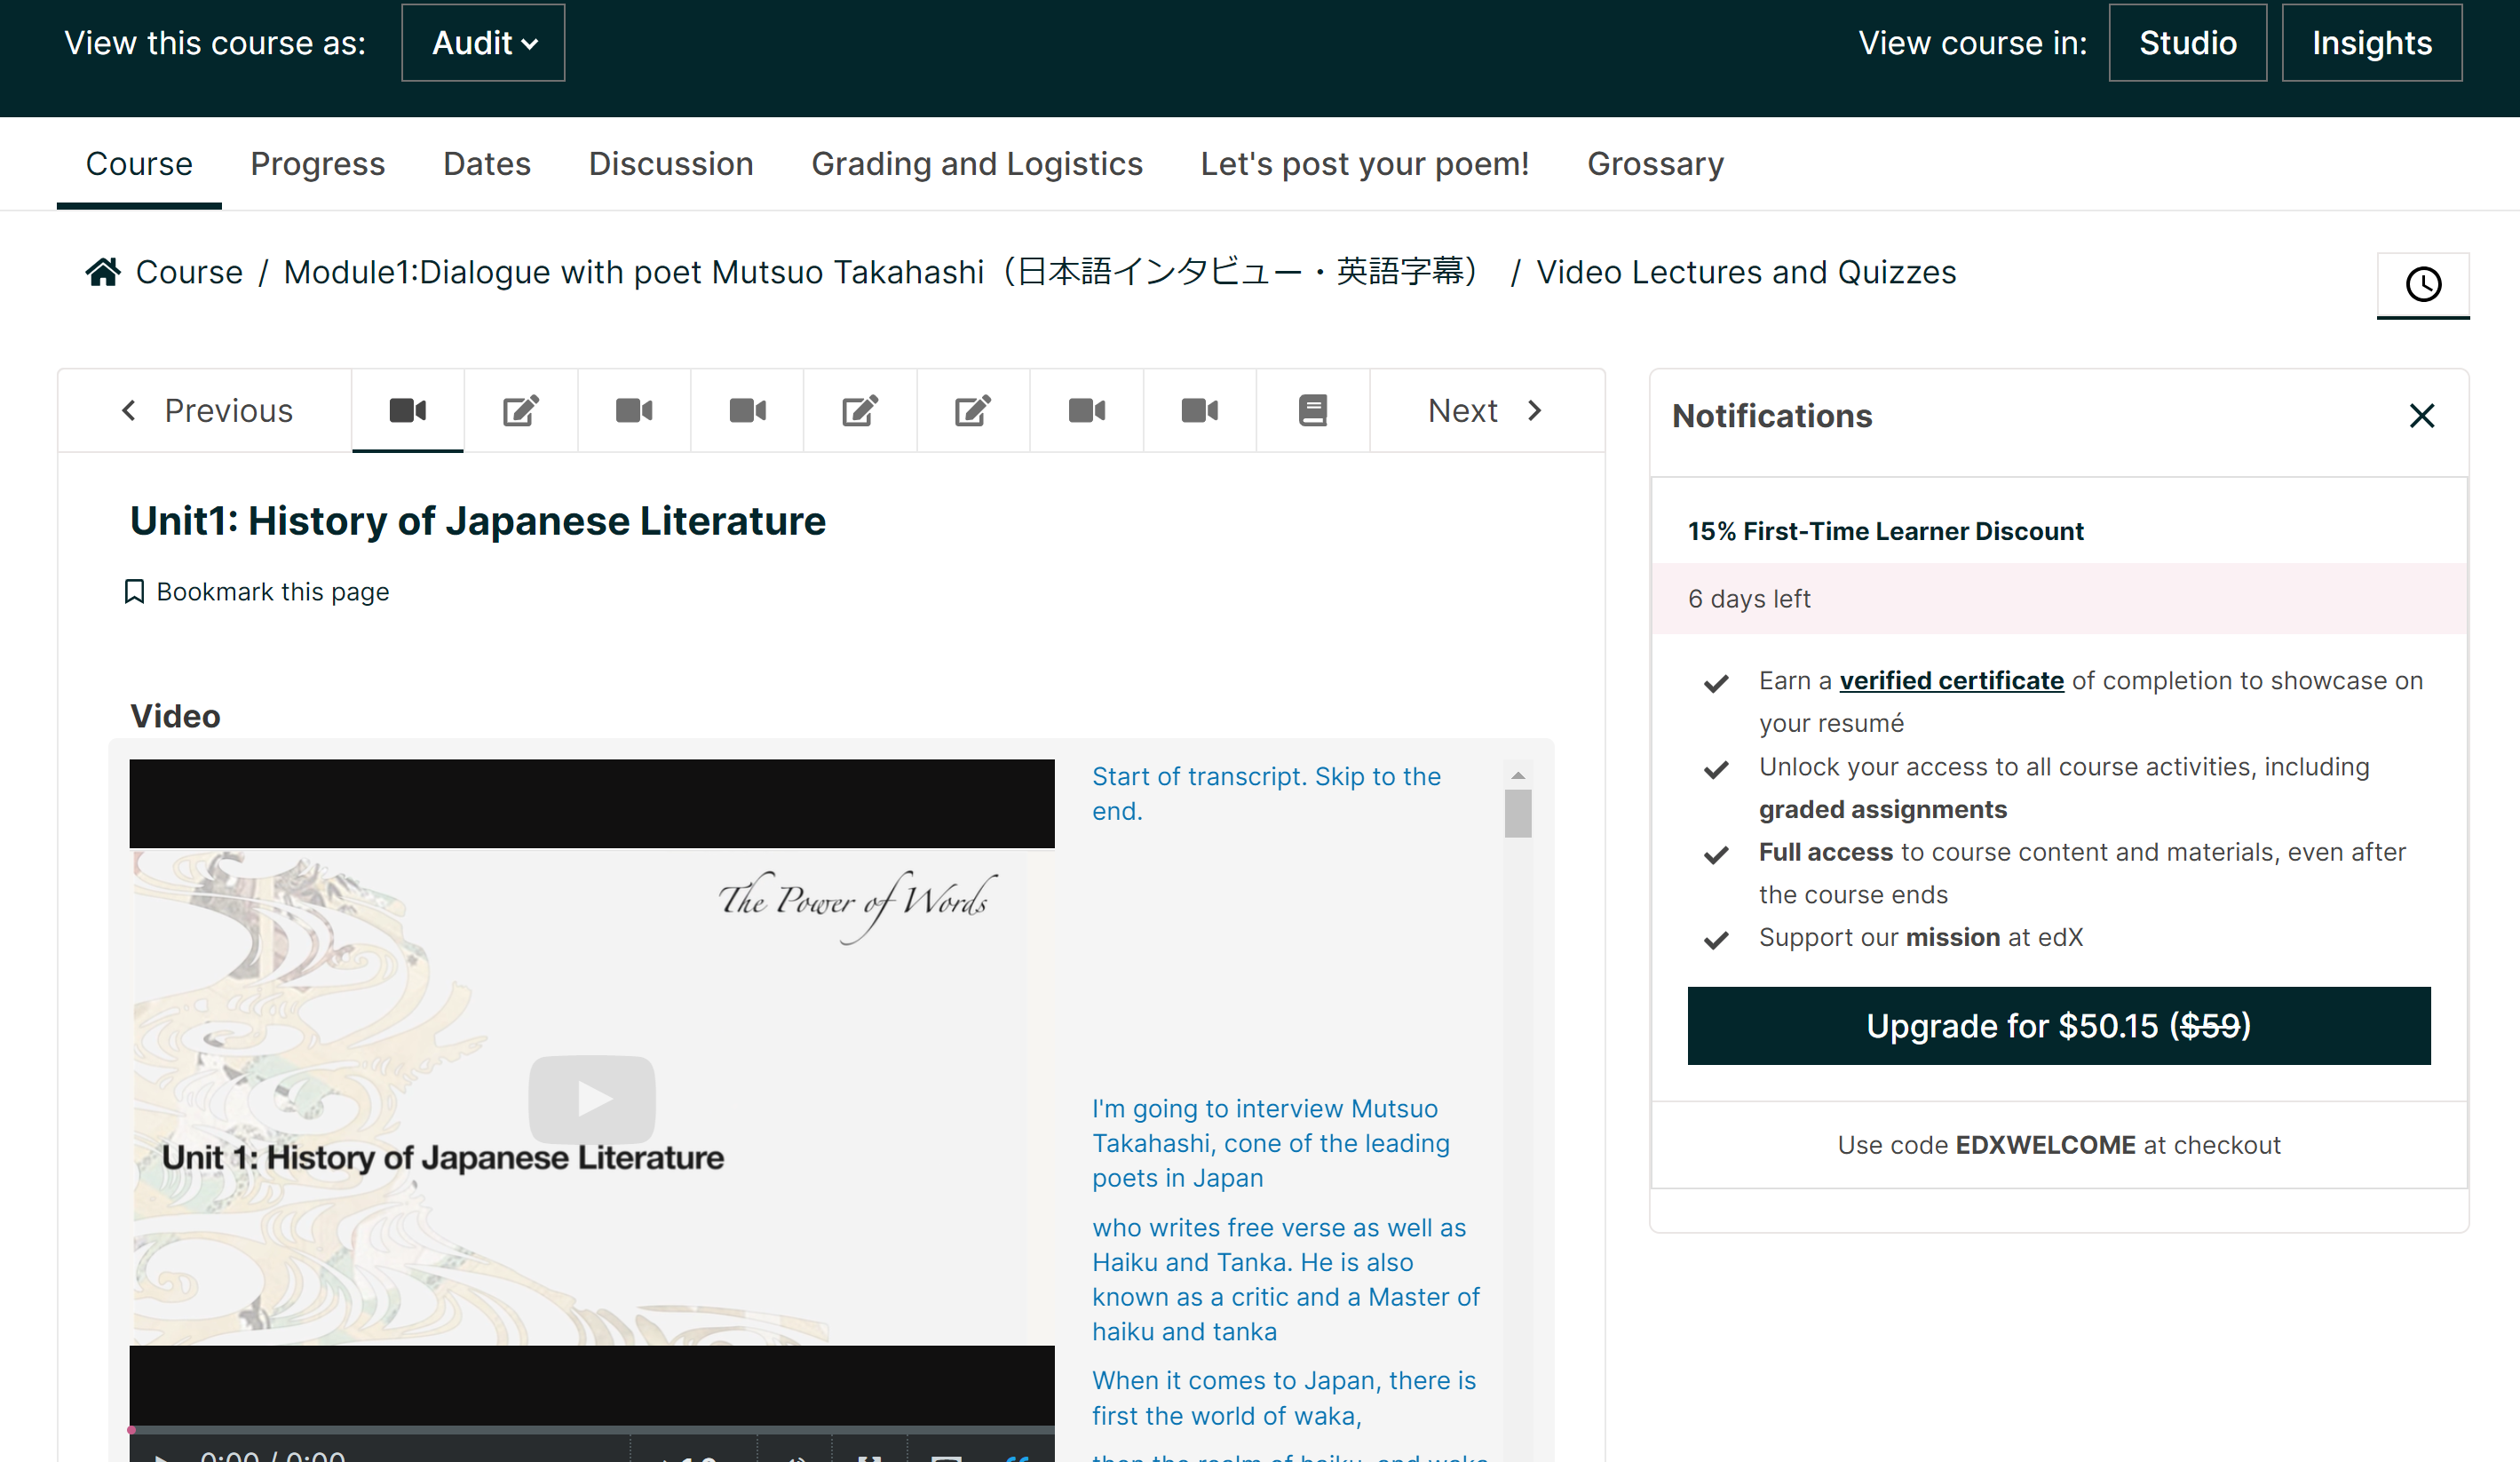The height and width of the screenshot is (1462, 2520).
Task: Open the final video camera unit icon
Action: coord(1199,410)
